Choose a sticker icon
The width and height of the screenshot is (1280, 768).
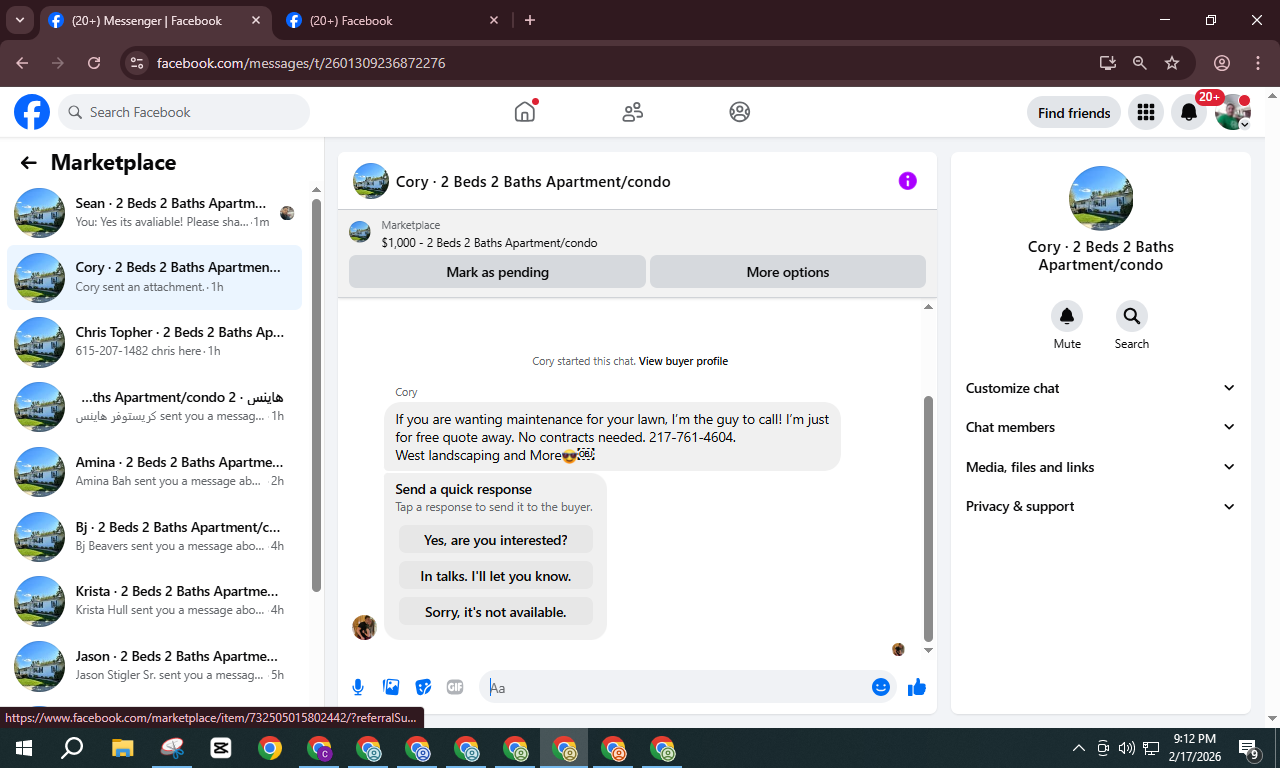423,687
